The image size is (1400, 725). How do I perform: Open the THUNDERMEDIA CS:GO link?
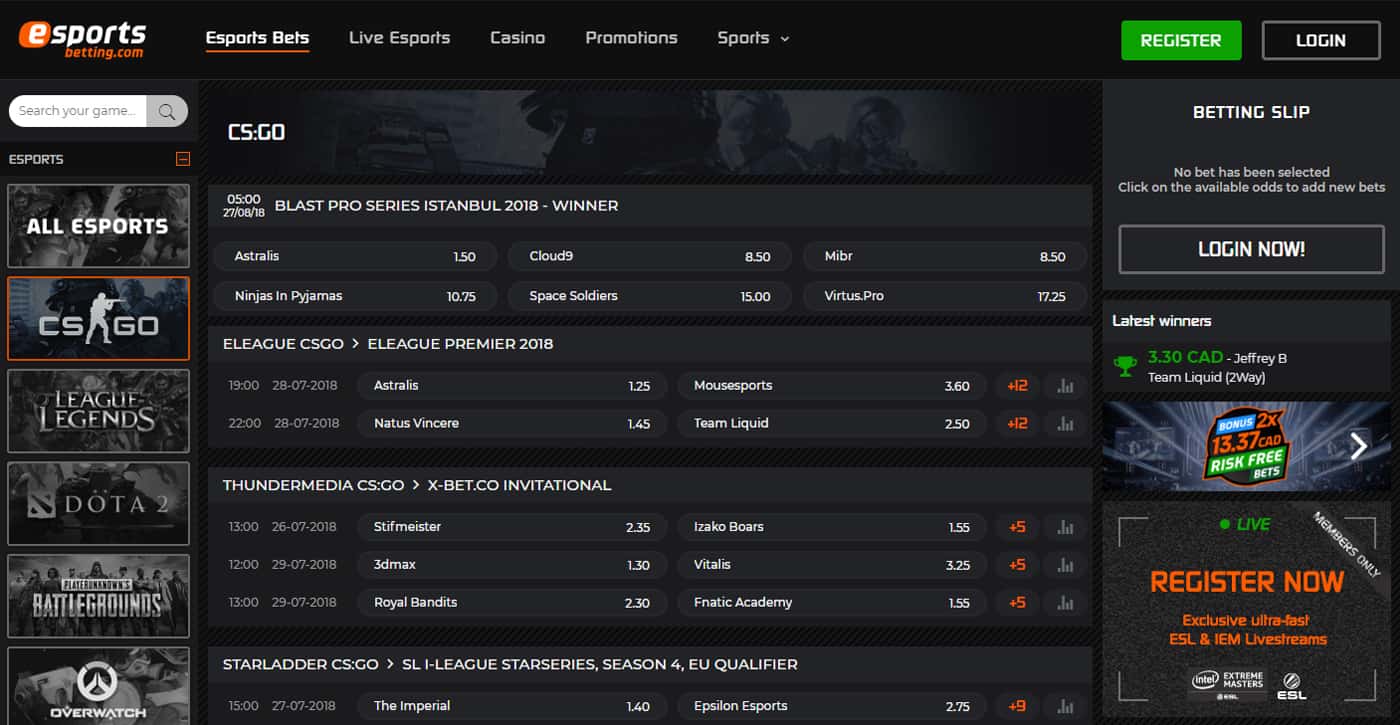tap(313, 485)
